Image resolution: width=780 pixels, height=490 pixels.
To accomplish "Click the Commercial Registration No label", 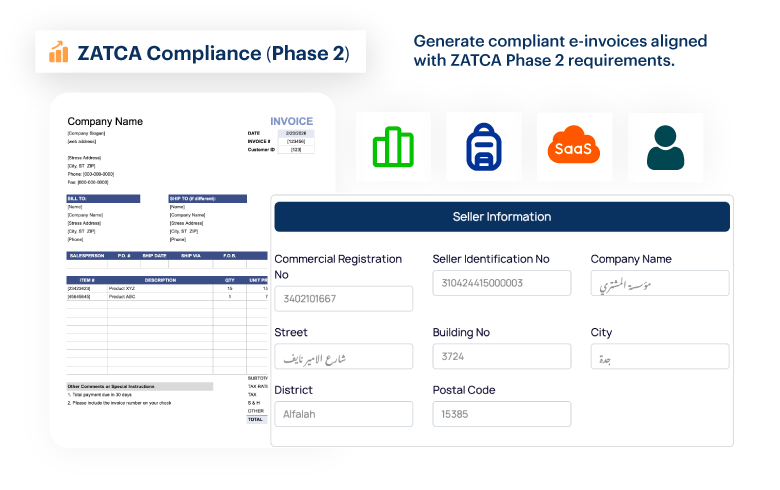I will 338,267.
